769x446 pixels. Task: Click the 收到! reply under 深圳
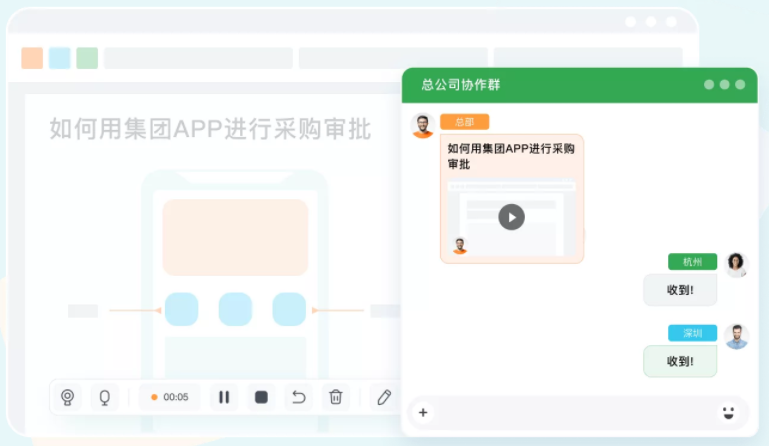point(680,362)
